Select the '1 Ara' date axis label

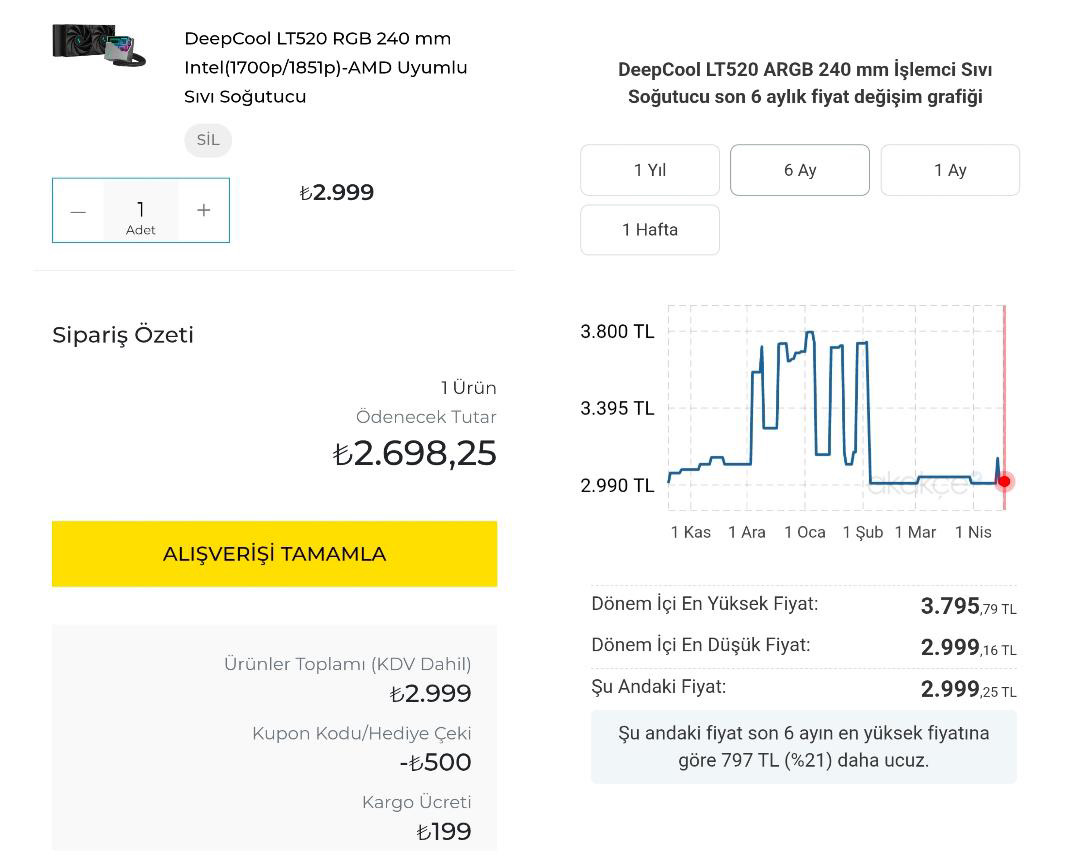coord(747,533)
